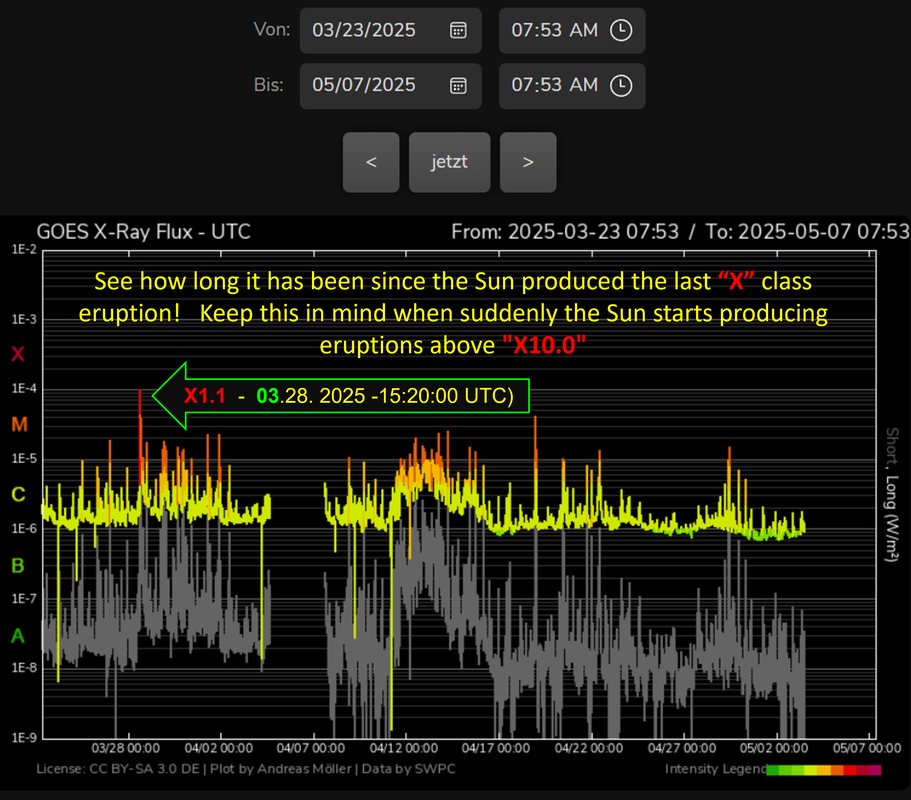Click the 1E-9 axis value
This screenshot has width=911, height=800.
click(x=24, y=738)
